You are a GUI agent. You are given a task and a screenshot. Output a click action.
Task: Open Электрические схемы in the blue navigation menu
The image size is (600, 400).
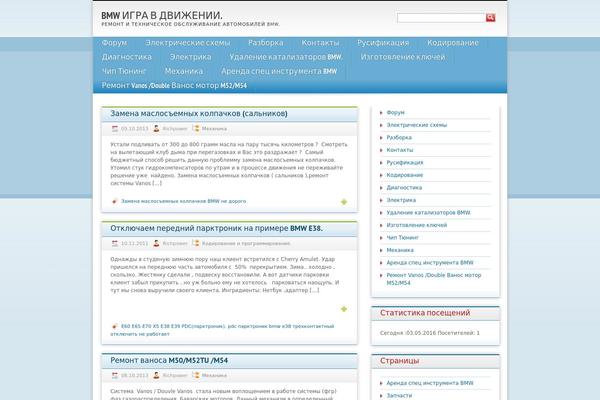click(188, 42)
